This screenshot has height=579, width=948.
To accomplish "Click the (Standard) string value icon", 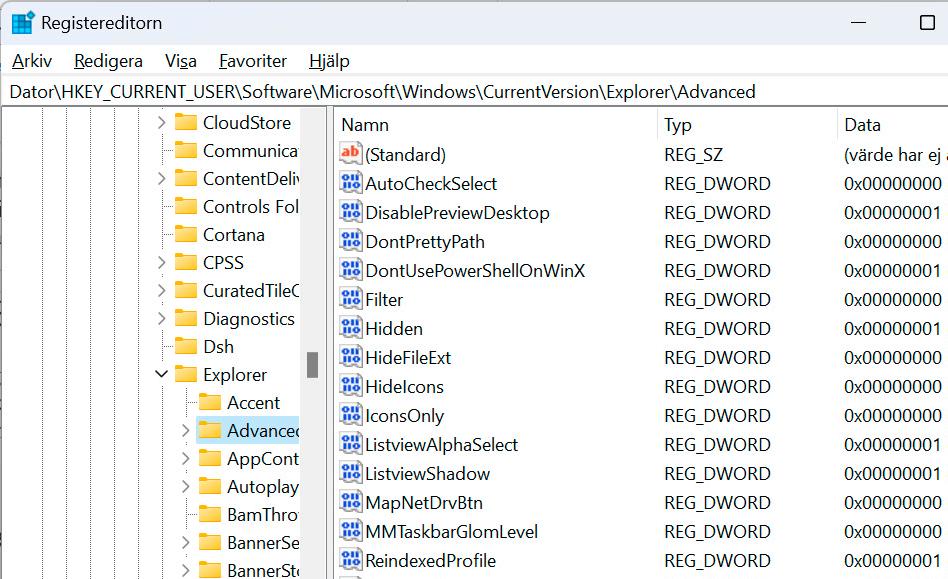I will (x=351, y=154).
